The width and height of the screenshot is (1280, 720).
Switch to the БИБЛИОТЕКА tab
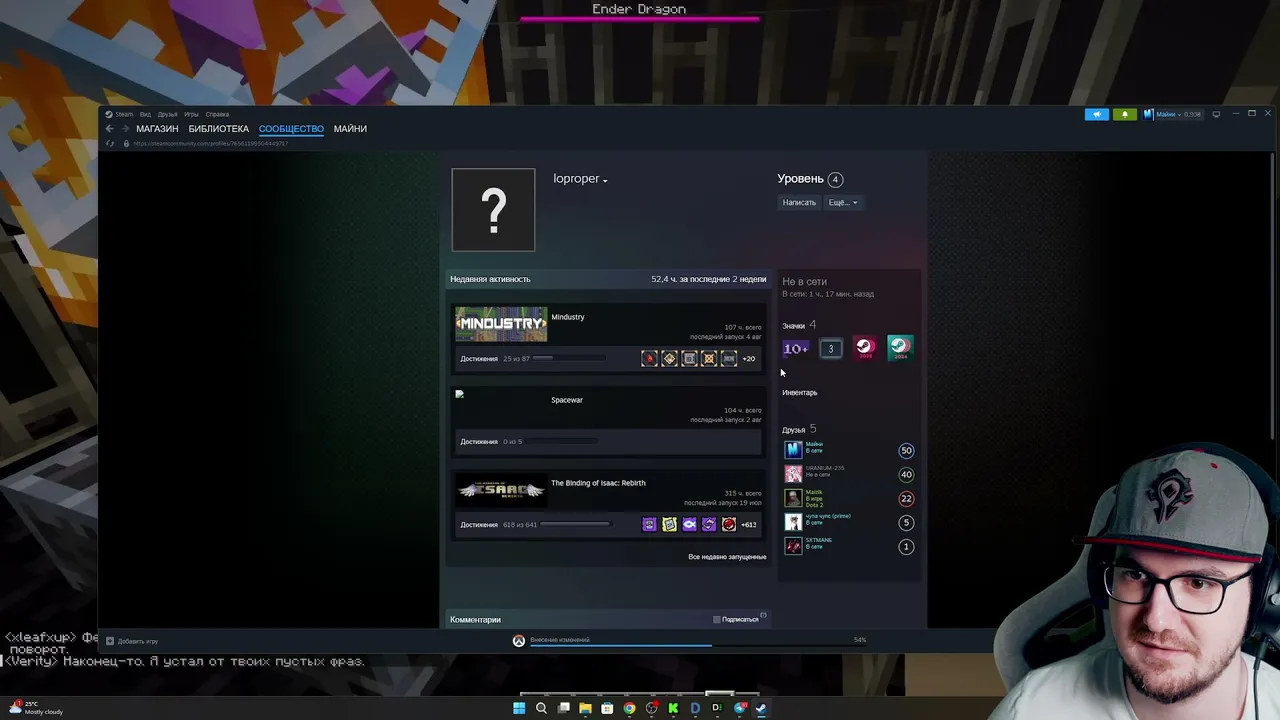point(219,129)
